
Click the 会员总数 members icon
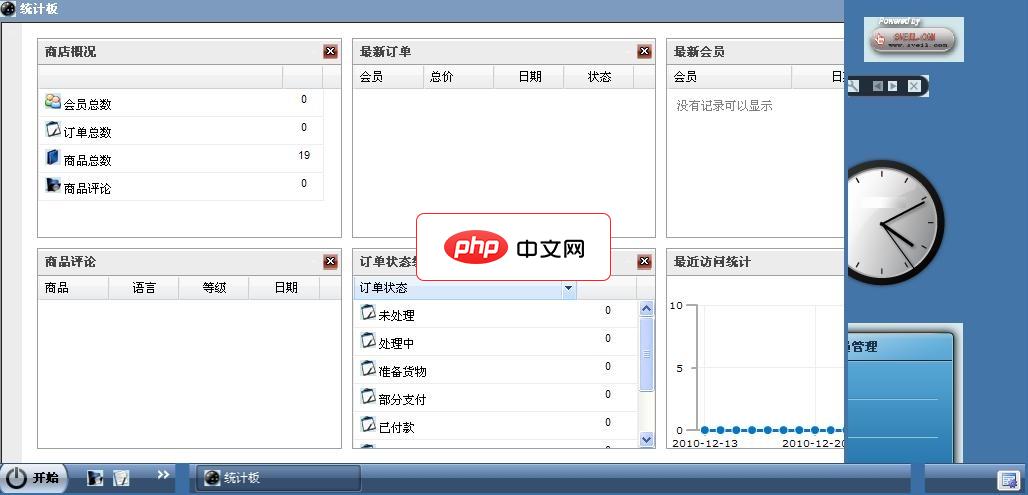tap(53, 101)
